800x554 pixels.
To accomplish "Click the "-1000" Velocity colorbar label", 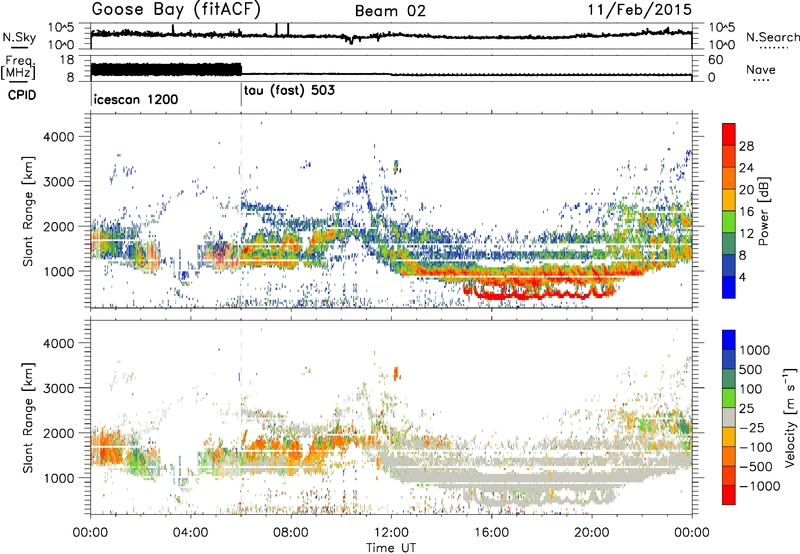I will tap(760, 486).
